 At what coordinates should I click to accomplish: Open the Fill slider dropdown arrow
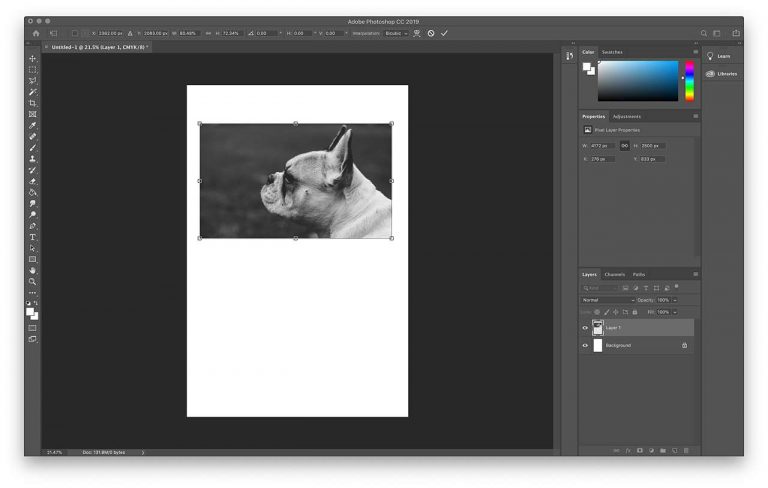tap(675, 312)
